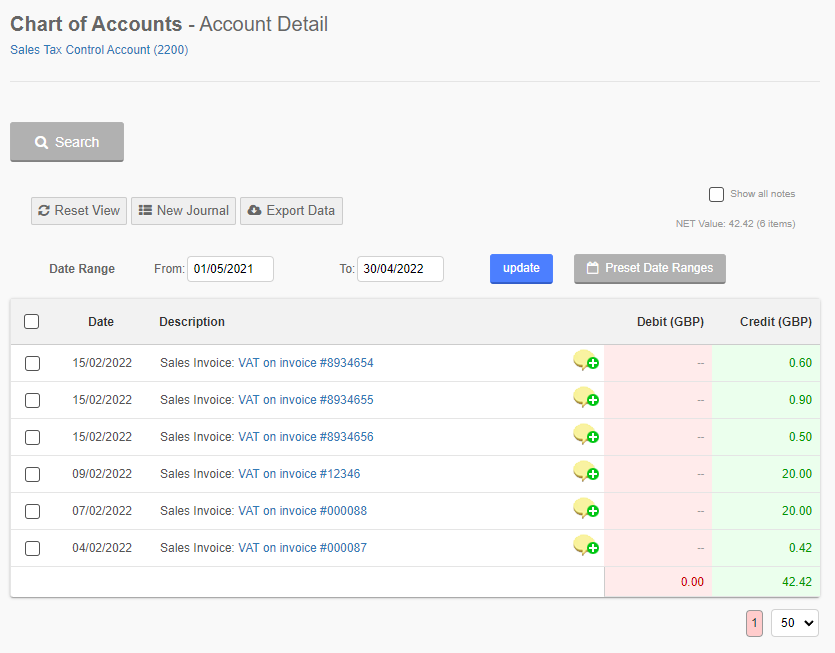Screen dimensions: 835x653
Task: Export Data from this account
Action: click(291, 211)
